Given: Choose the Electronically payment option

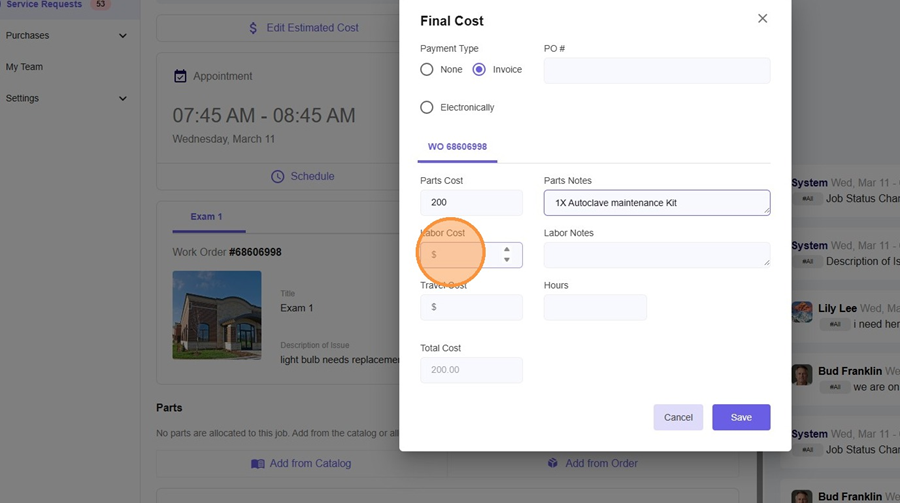Looking at the screenshot, I should click(427, 107).
